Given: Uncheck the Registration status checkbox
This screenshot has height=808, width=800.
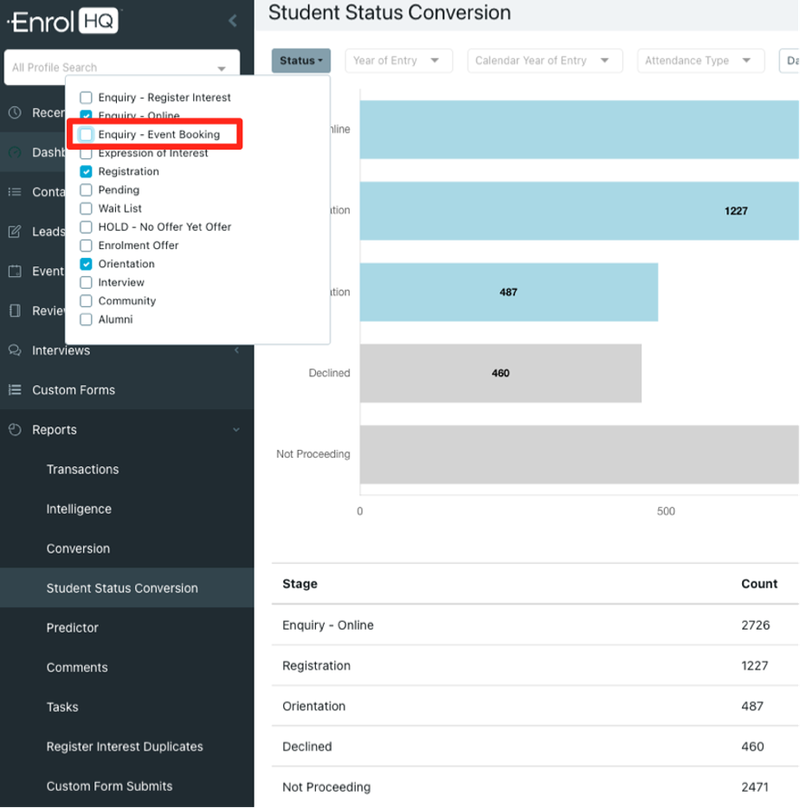Looking at the screenshot, I should click(x=85, y=171).
